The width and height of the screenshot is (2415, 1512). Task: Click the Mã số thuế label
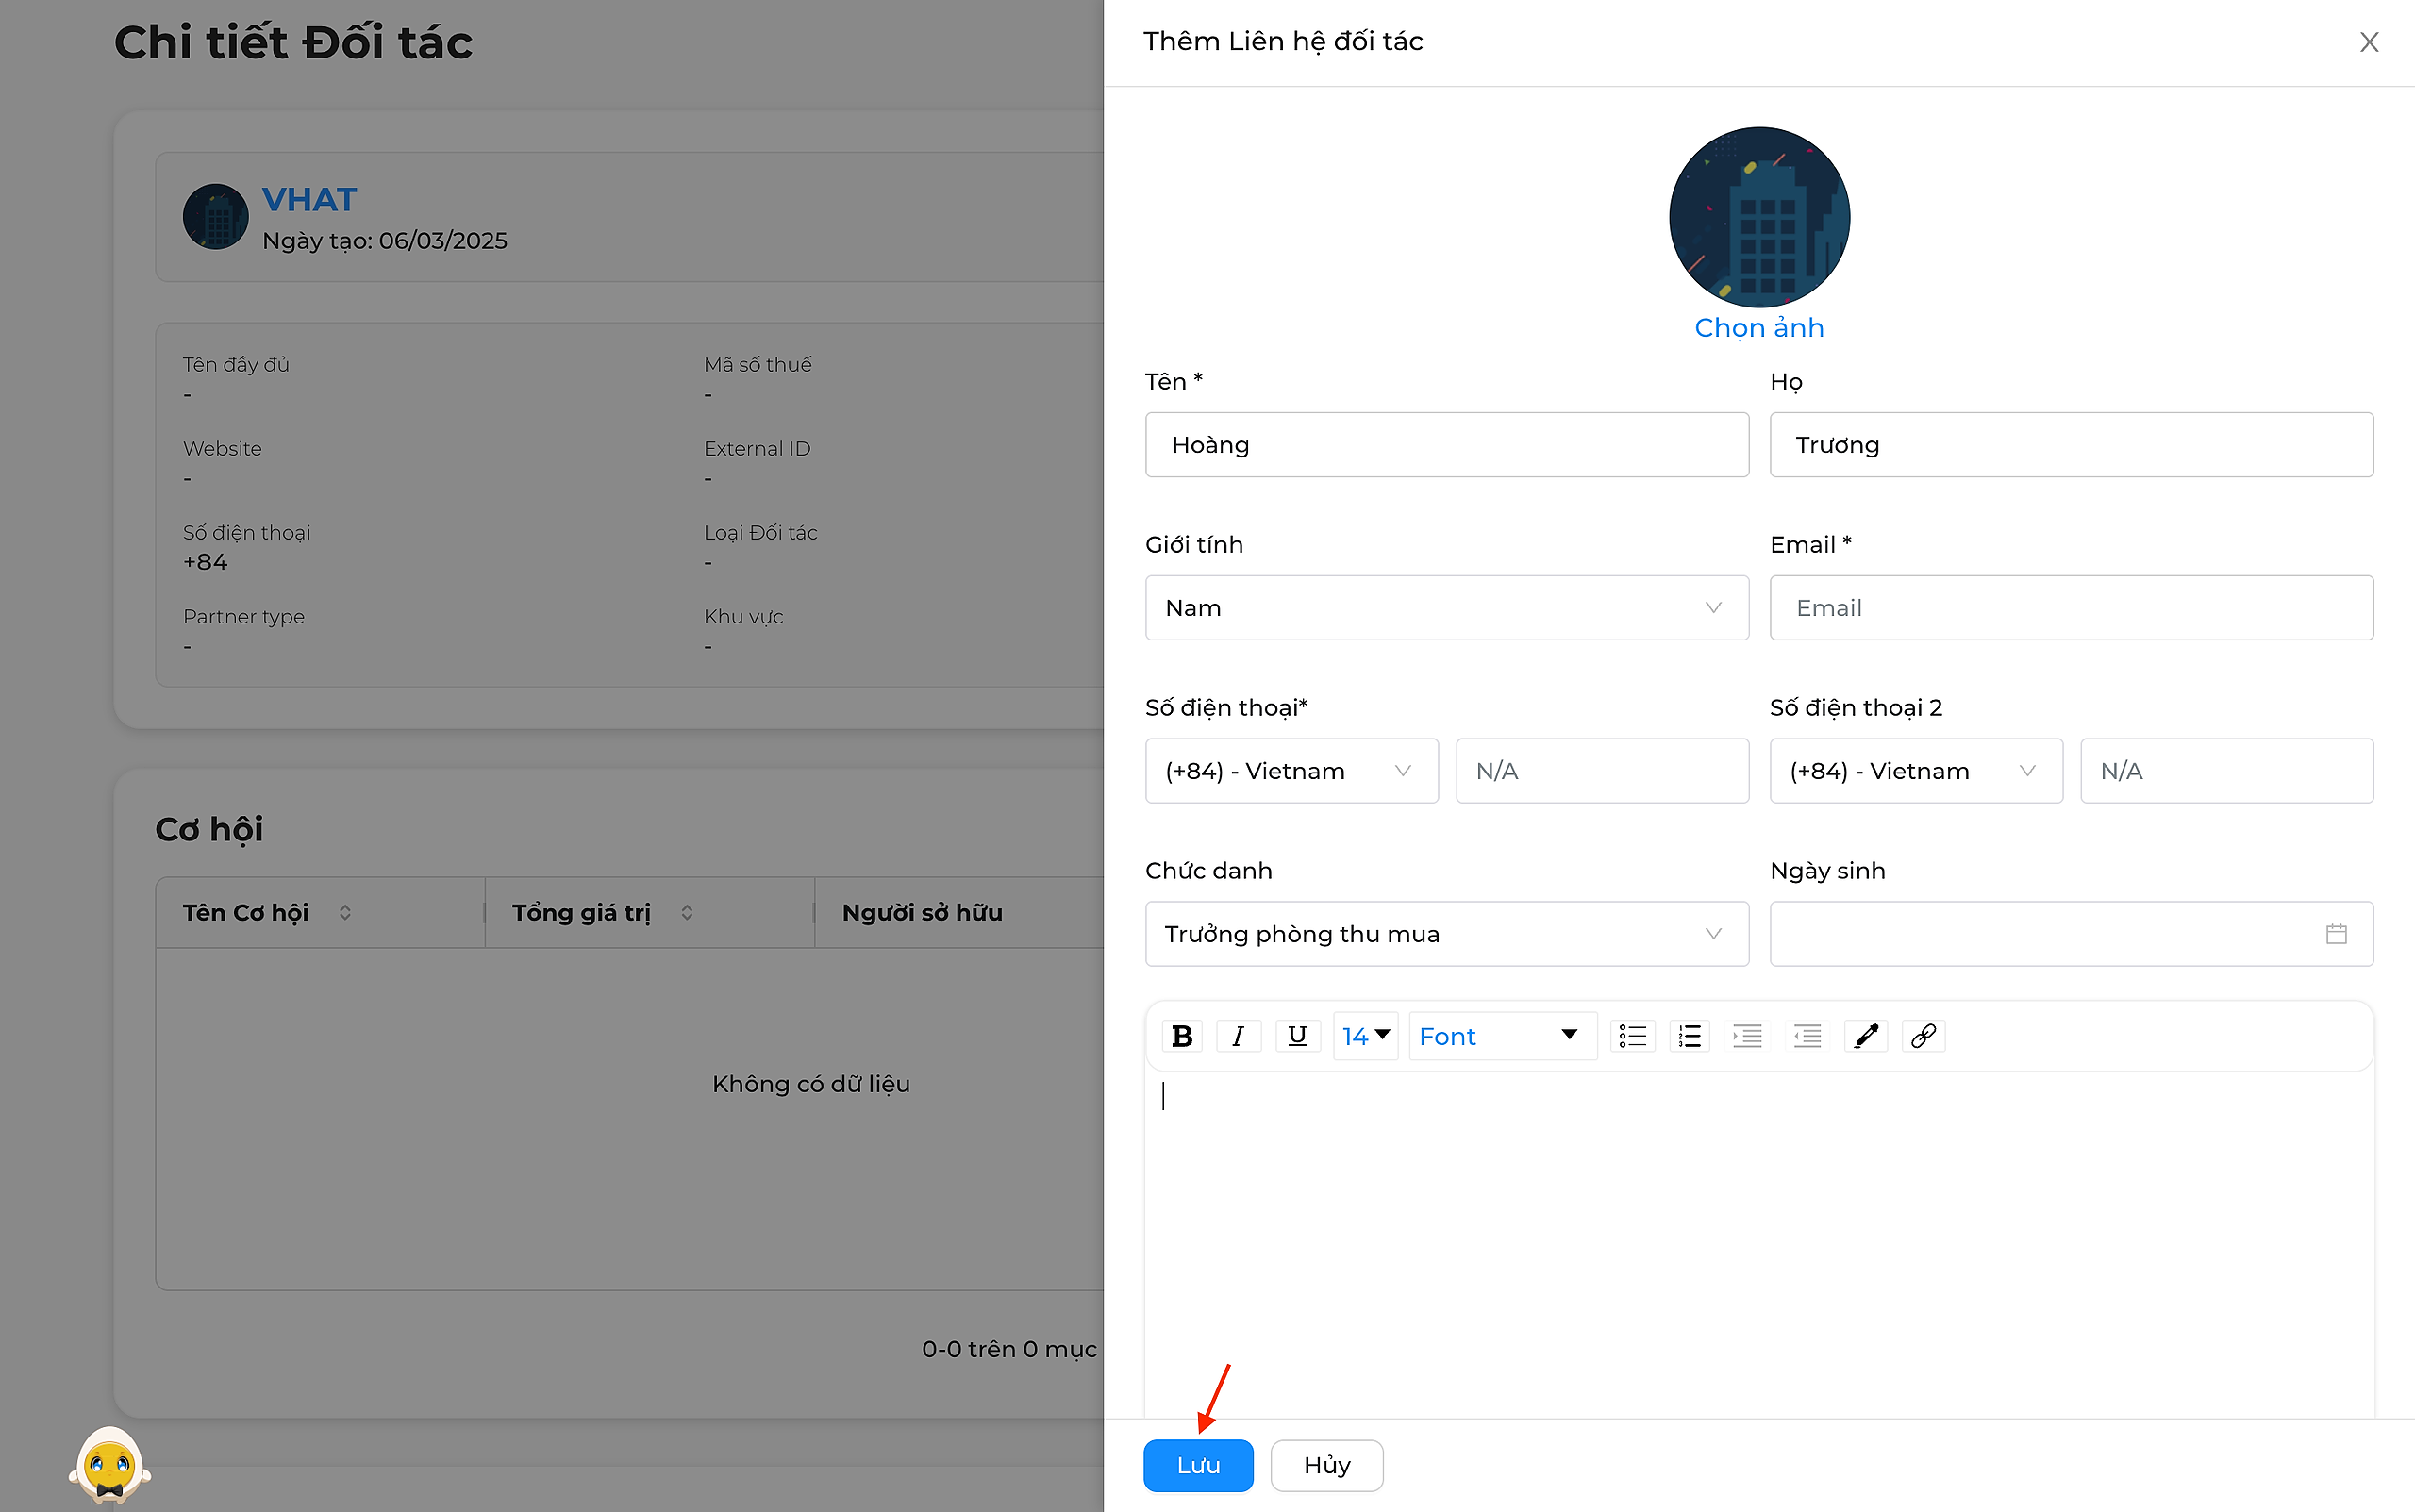click(x=758, y=365)
